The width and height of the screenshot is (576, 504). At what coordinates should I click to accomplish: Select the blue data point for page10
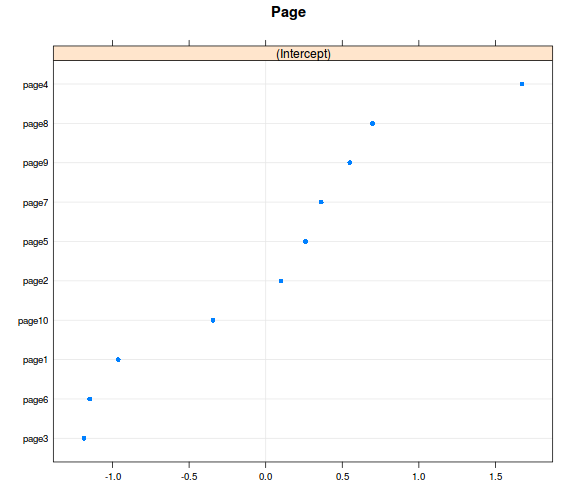pyautogui.click(x=213, y=320)
